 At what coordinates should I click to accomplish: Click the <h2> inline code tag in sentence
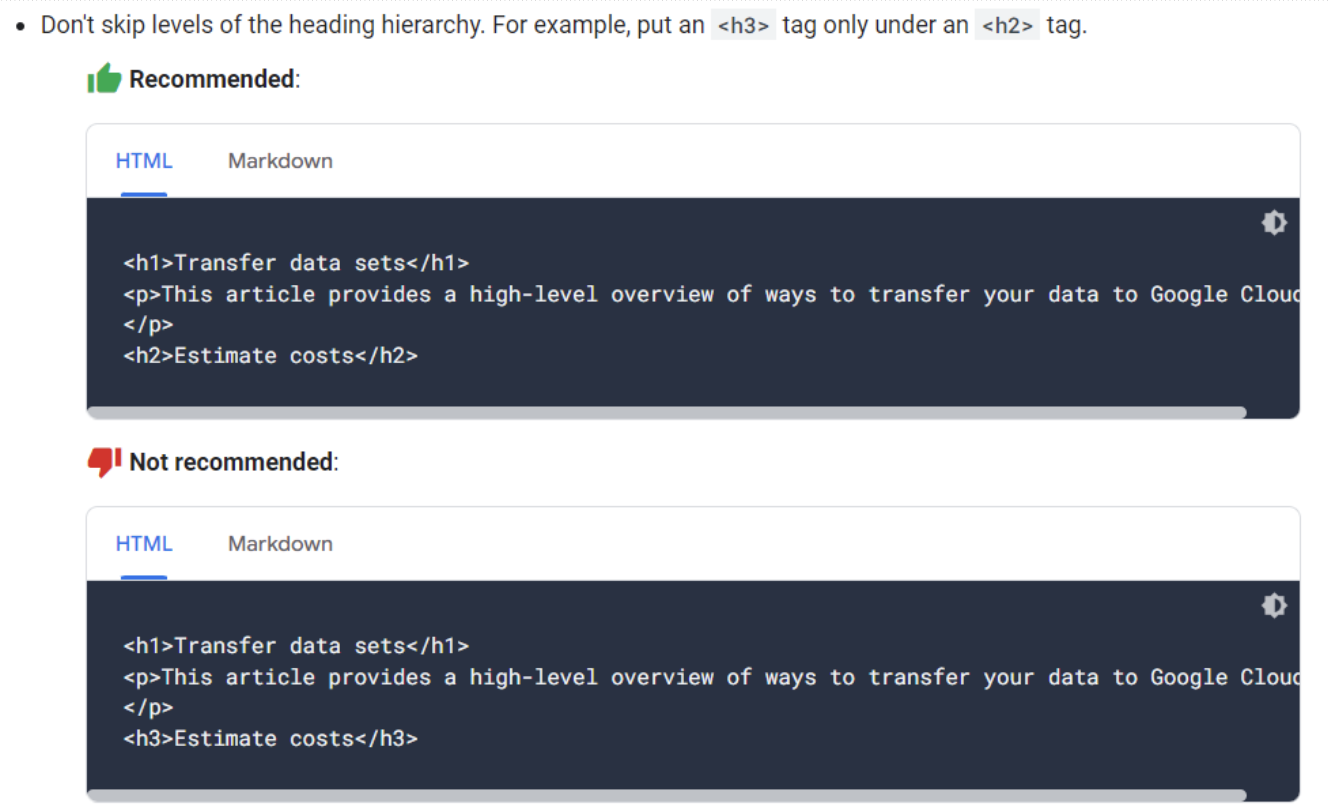[1007, 26]
